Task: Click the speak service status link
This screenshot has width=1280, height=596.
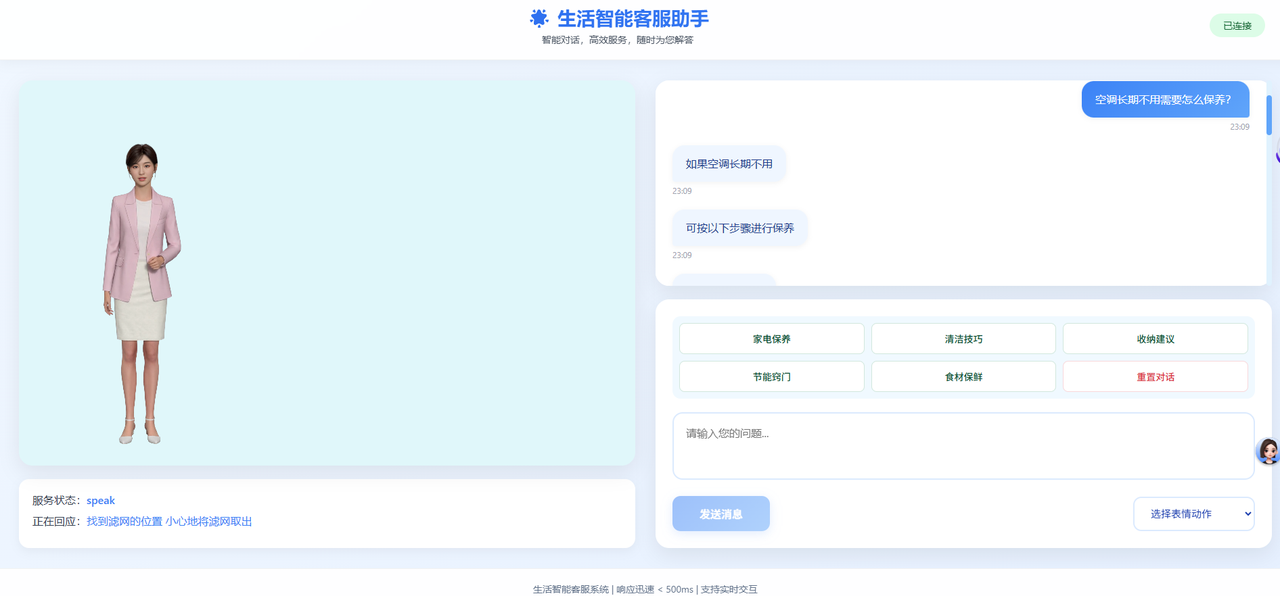Action: (x=100, y=500)
